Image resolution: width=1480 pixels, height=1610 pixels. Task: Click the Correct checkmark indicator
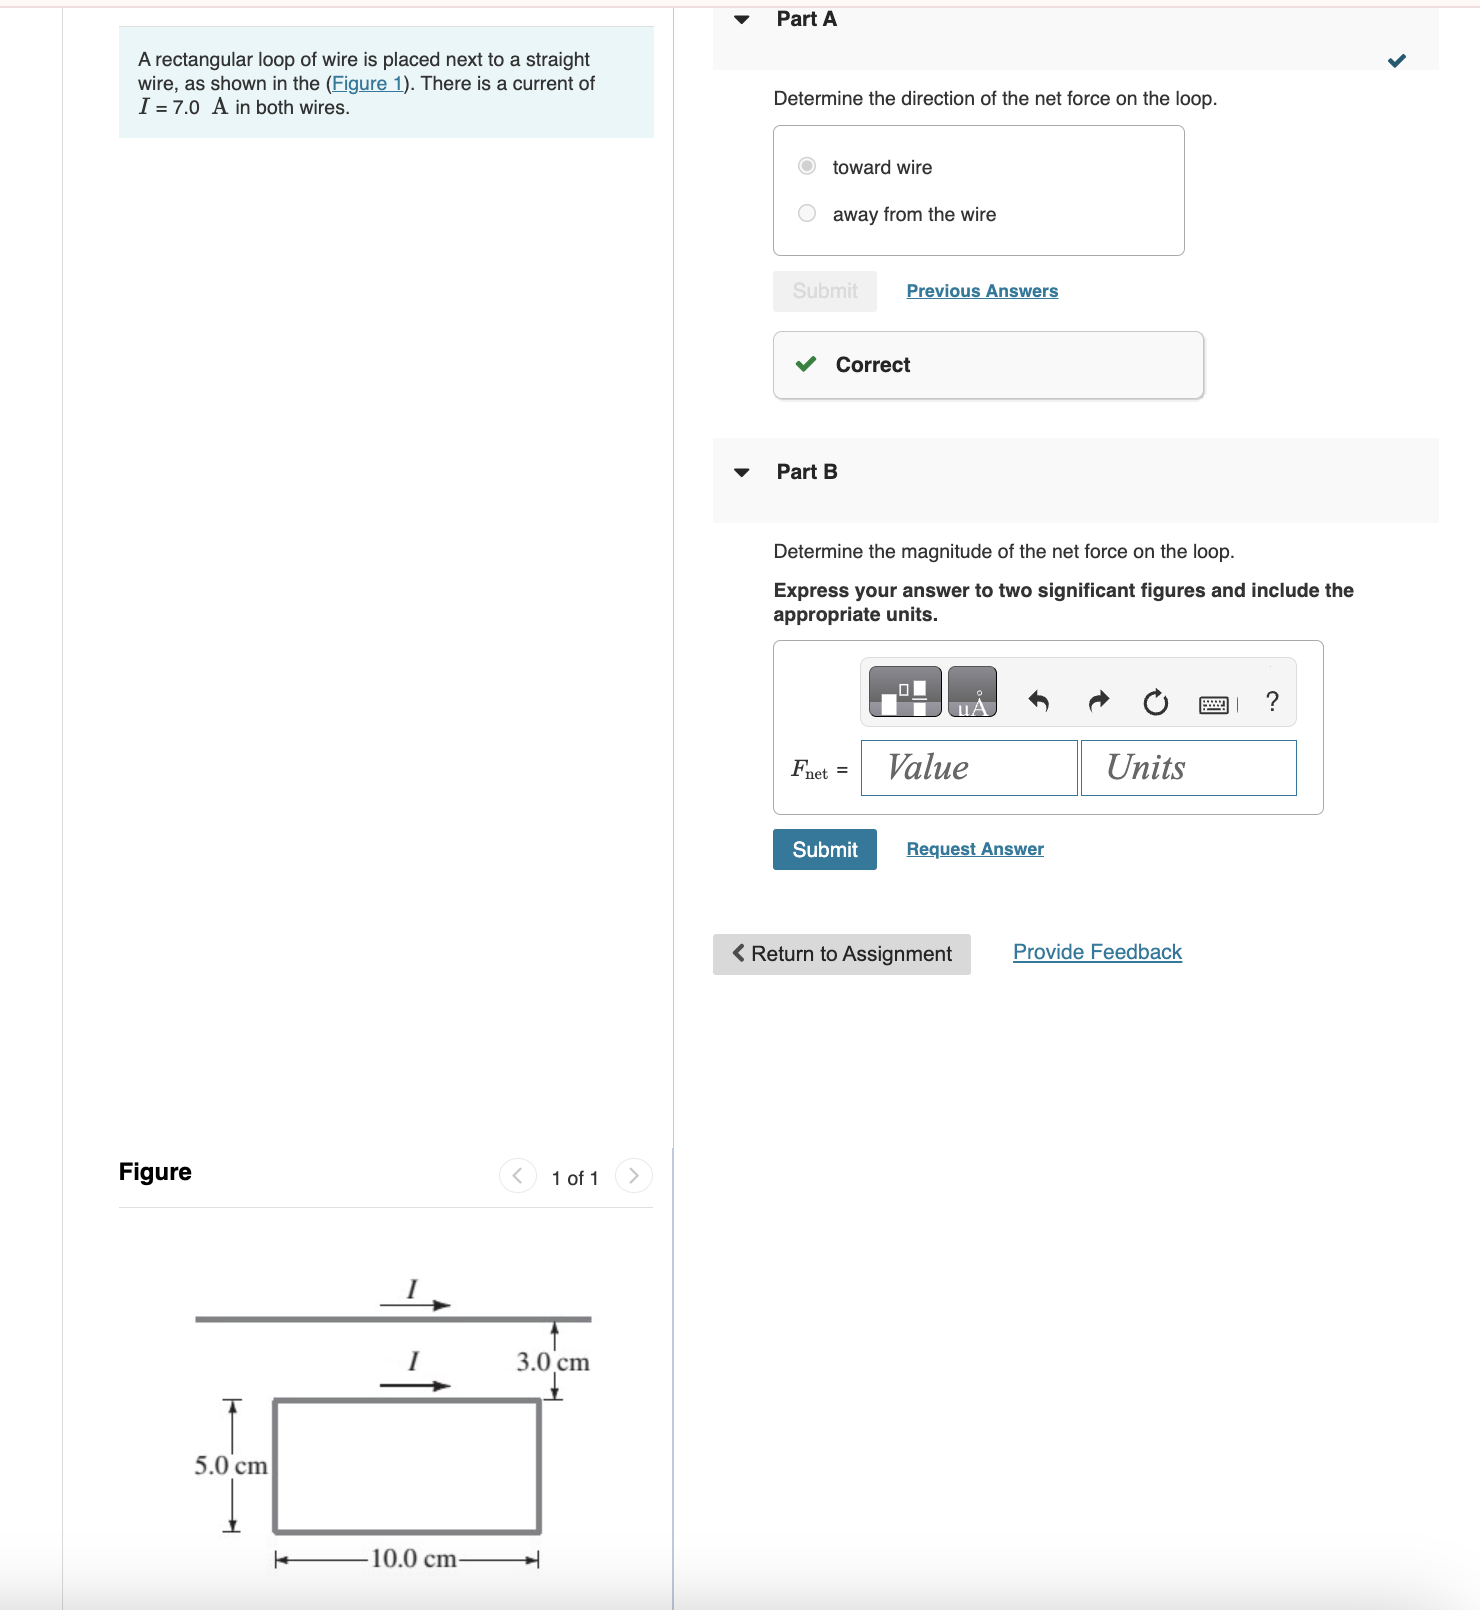pyautogui.click(x=806, y=365)
